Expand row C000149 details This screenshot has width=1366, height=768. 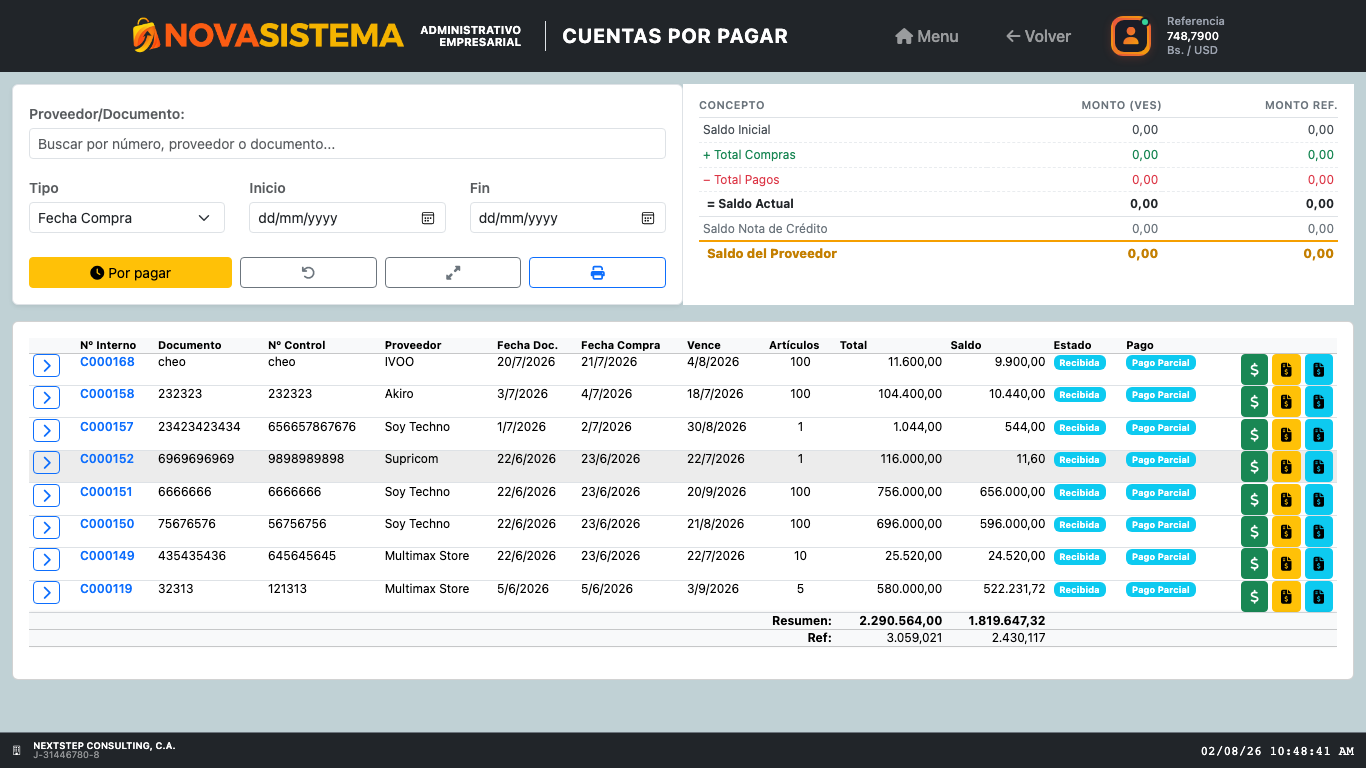pyautogui.click(x=46, y=560)
